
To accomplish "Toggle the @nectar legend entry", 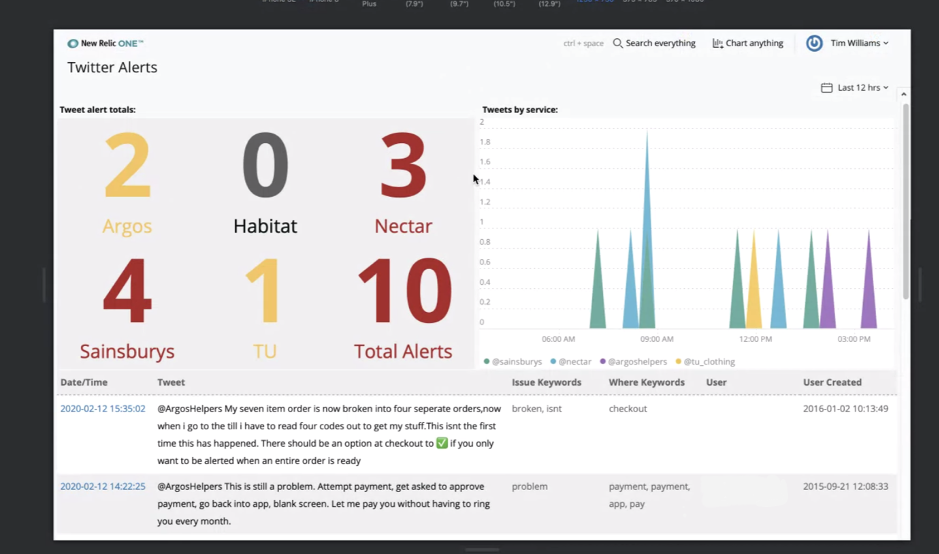I will (571, 362).
